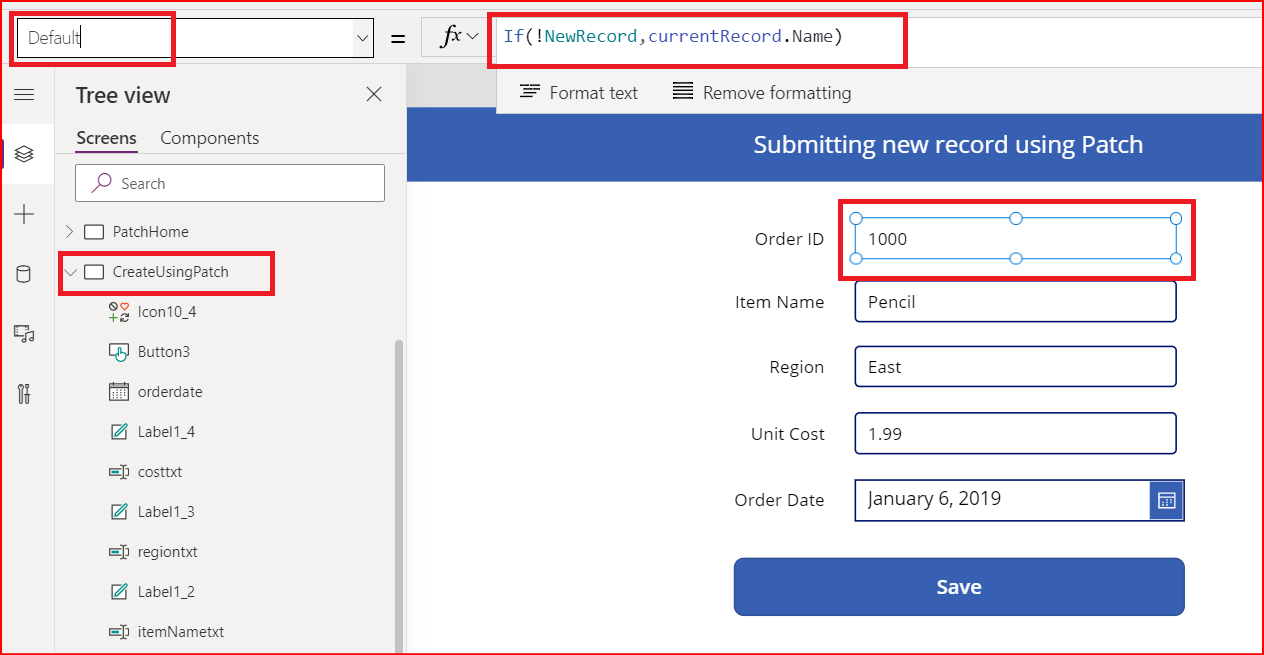1264x655 pixels.
Task: Select Label1_2 in the tree
Action: pos(166,592)
